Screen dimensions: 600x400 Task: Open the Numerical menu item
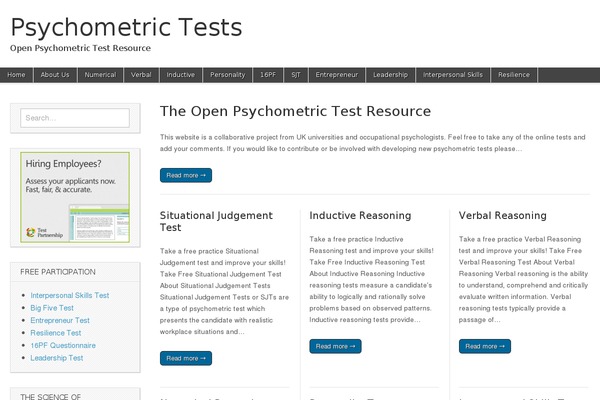pyautogui.click(x=100, y=75)
